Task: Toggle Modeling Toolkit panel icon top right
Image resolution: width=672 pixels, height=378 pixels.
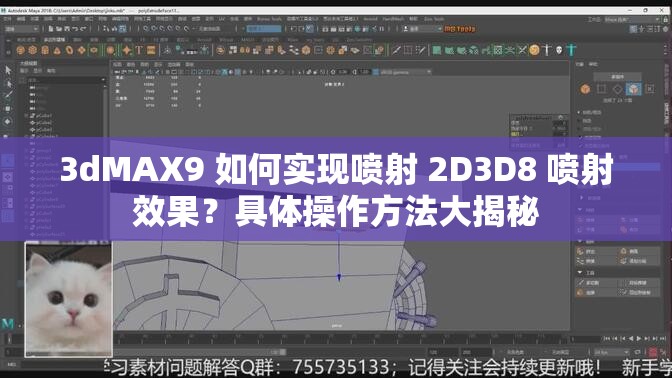Action: coord(633,29)
